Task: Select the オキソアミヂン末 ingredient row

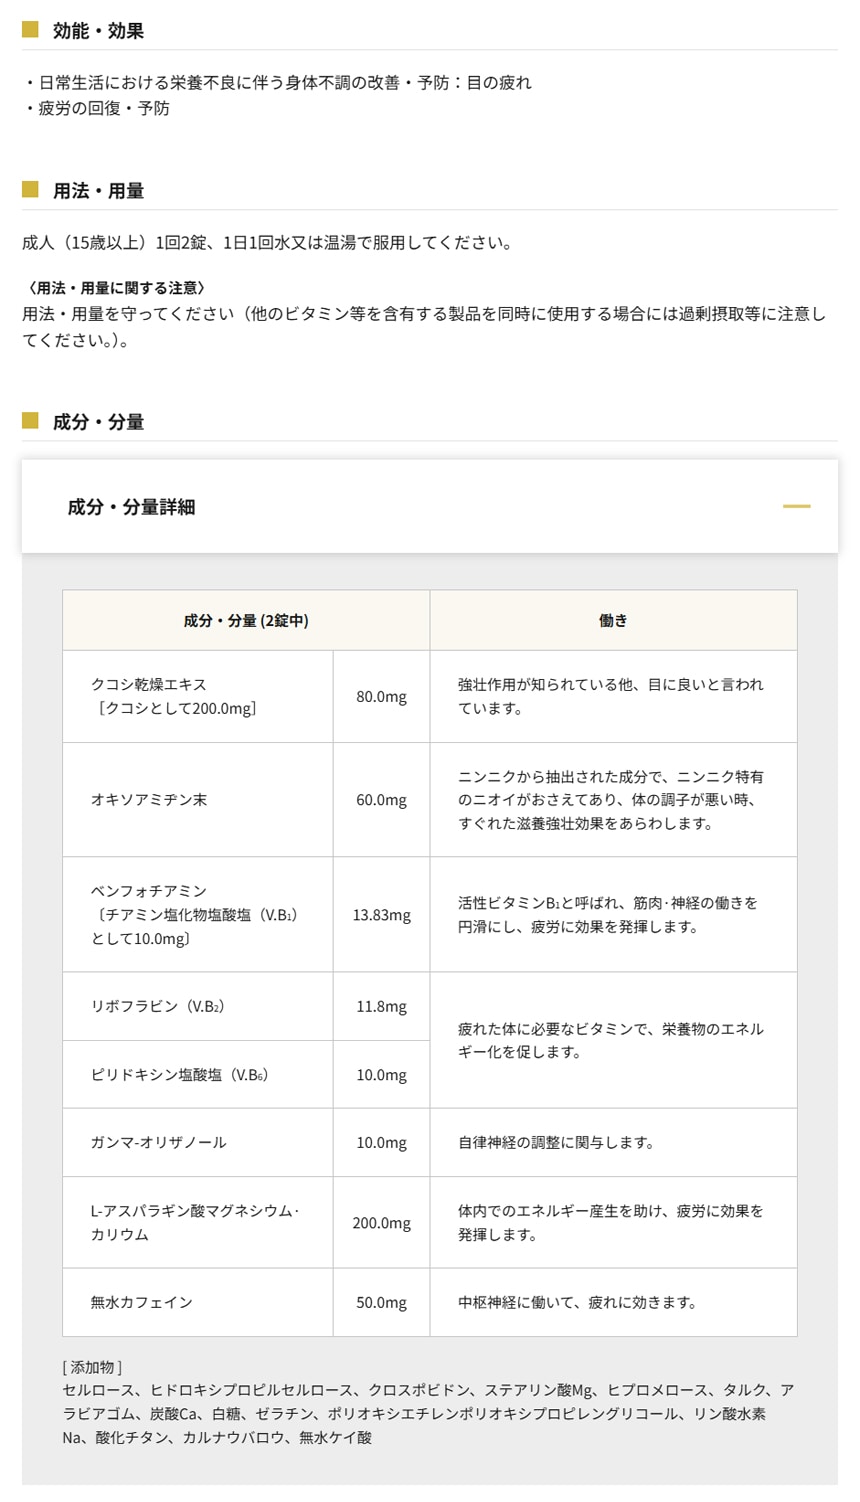Action: tap(149, 800)
